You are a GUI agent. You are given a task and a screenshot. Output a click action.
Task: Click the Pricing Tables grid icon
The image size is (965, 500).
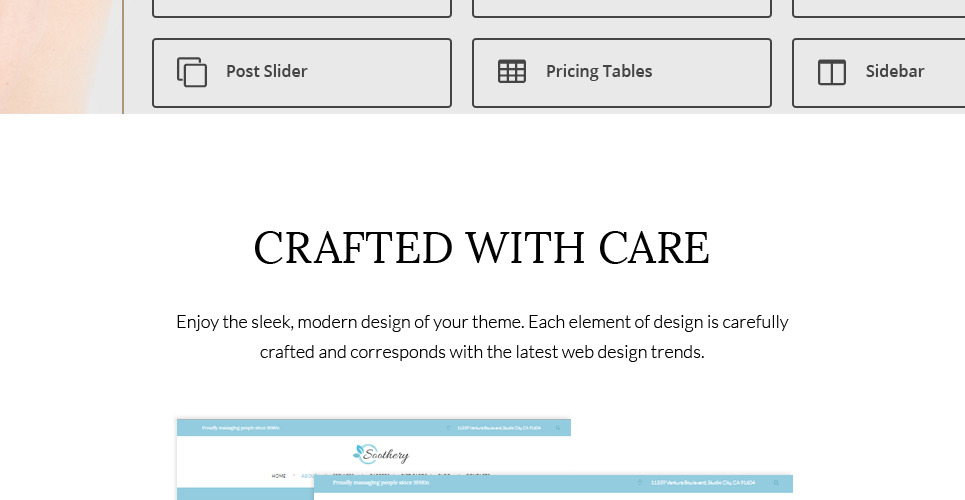(512, 71)
